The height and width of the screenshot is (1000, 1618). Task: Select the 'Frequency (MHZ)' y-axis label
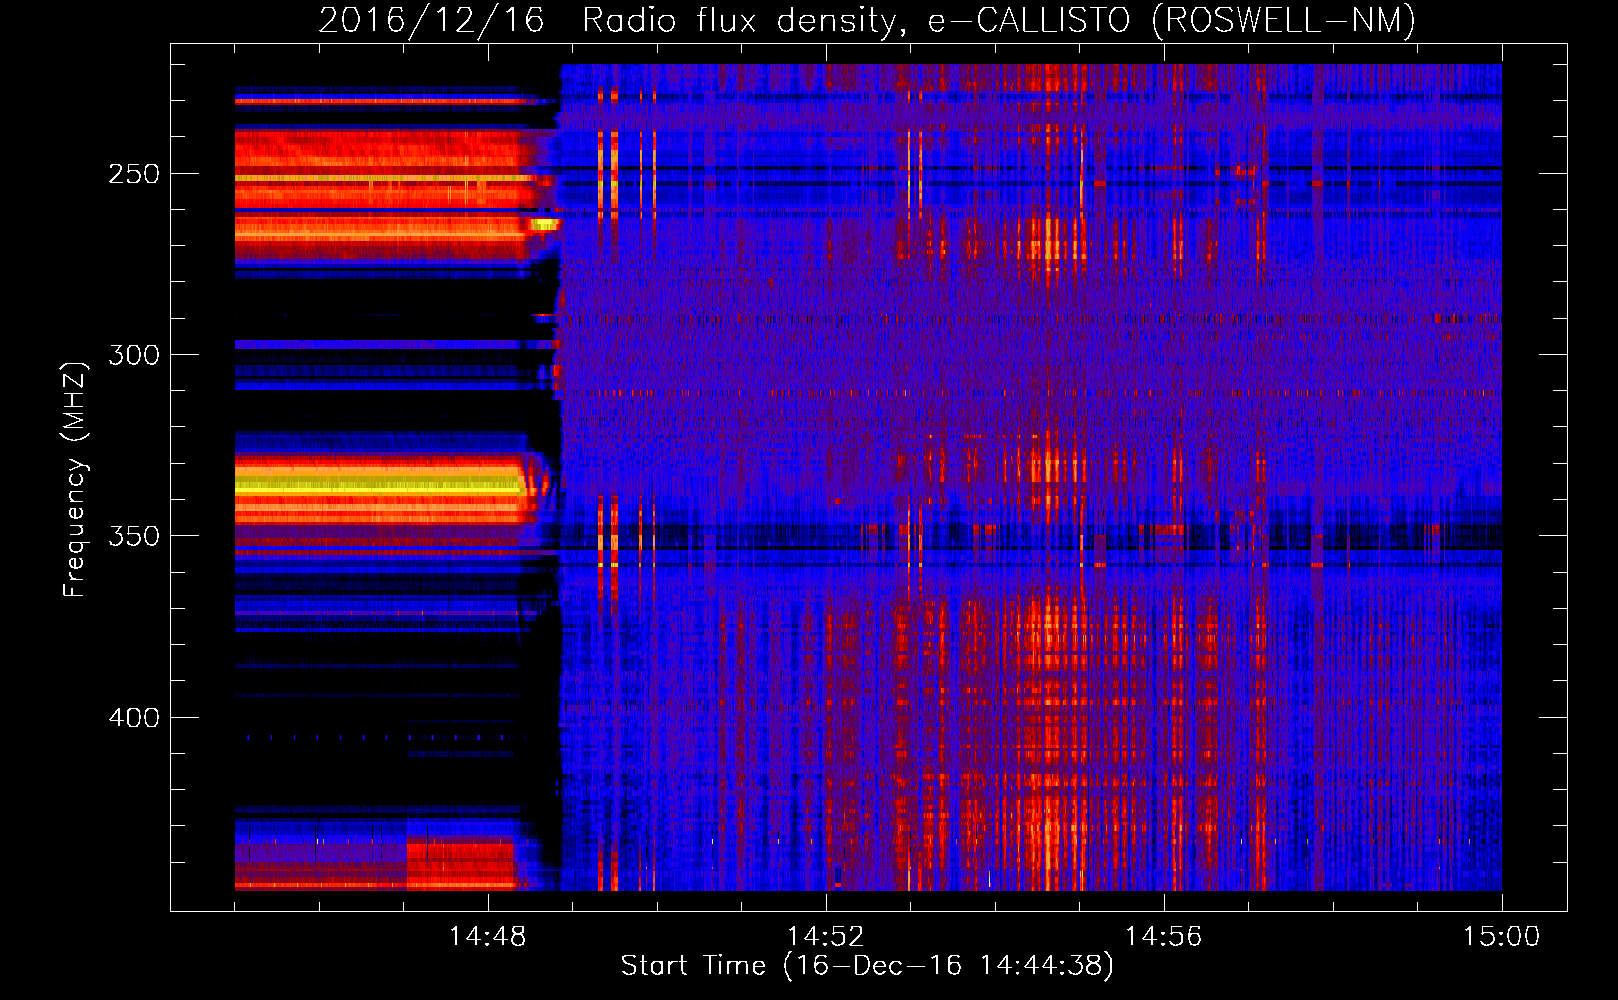click(75, 480)
